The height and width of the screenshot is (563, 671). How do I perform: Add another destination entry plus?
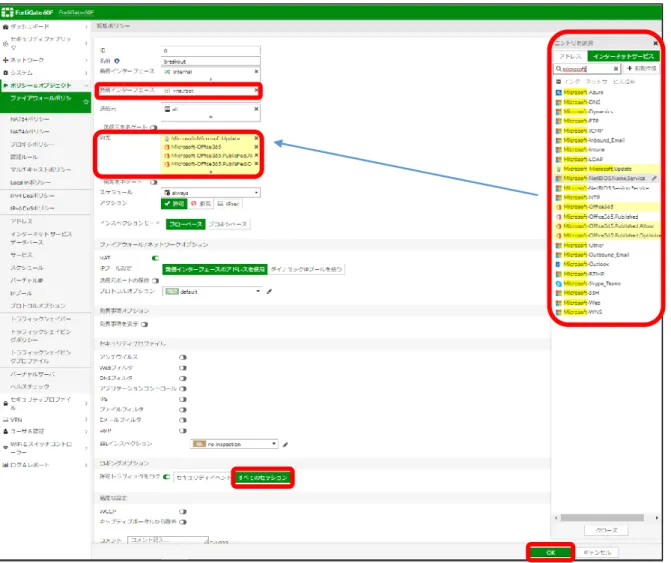(211, 172)
